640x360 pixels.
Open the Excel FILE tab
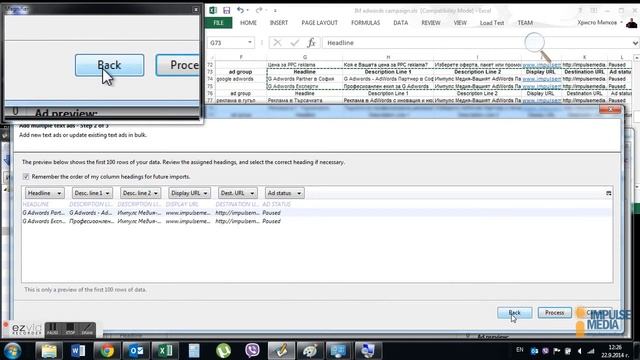pos(219,23)
